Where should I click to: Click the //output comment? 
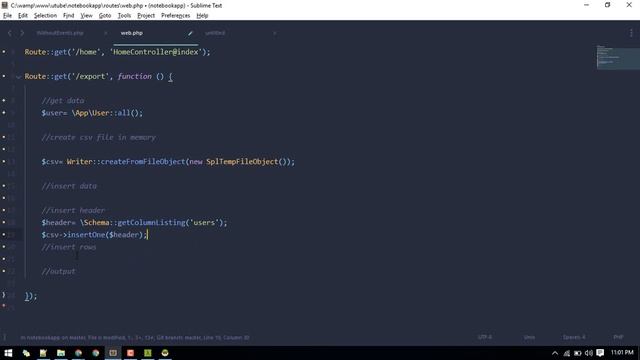tap(58, 271)
